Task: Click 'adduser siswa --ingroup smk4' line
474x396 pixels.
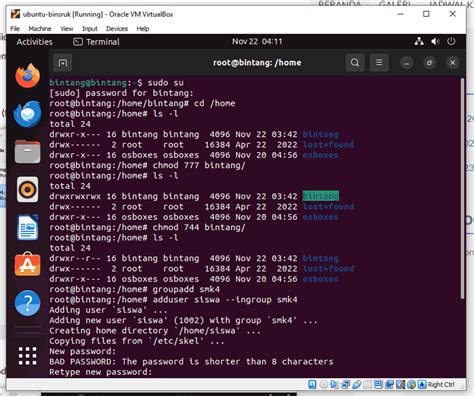Action: pyautogui.click(x=173, y=300)
